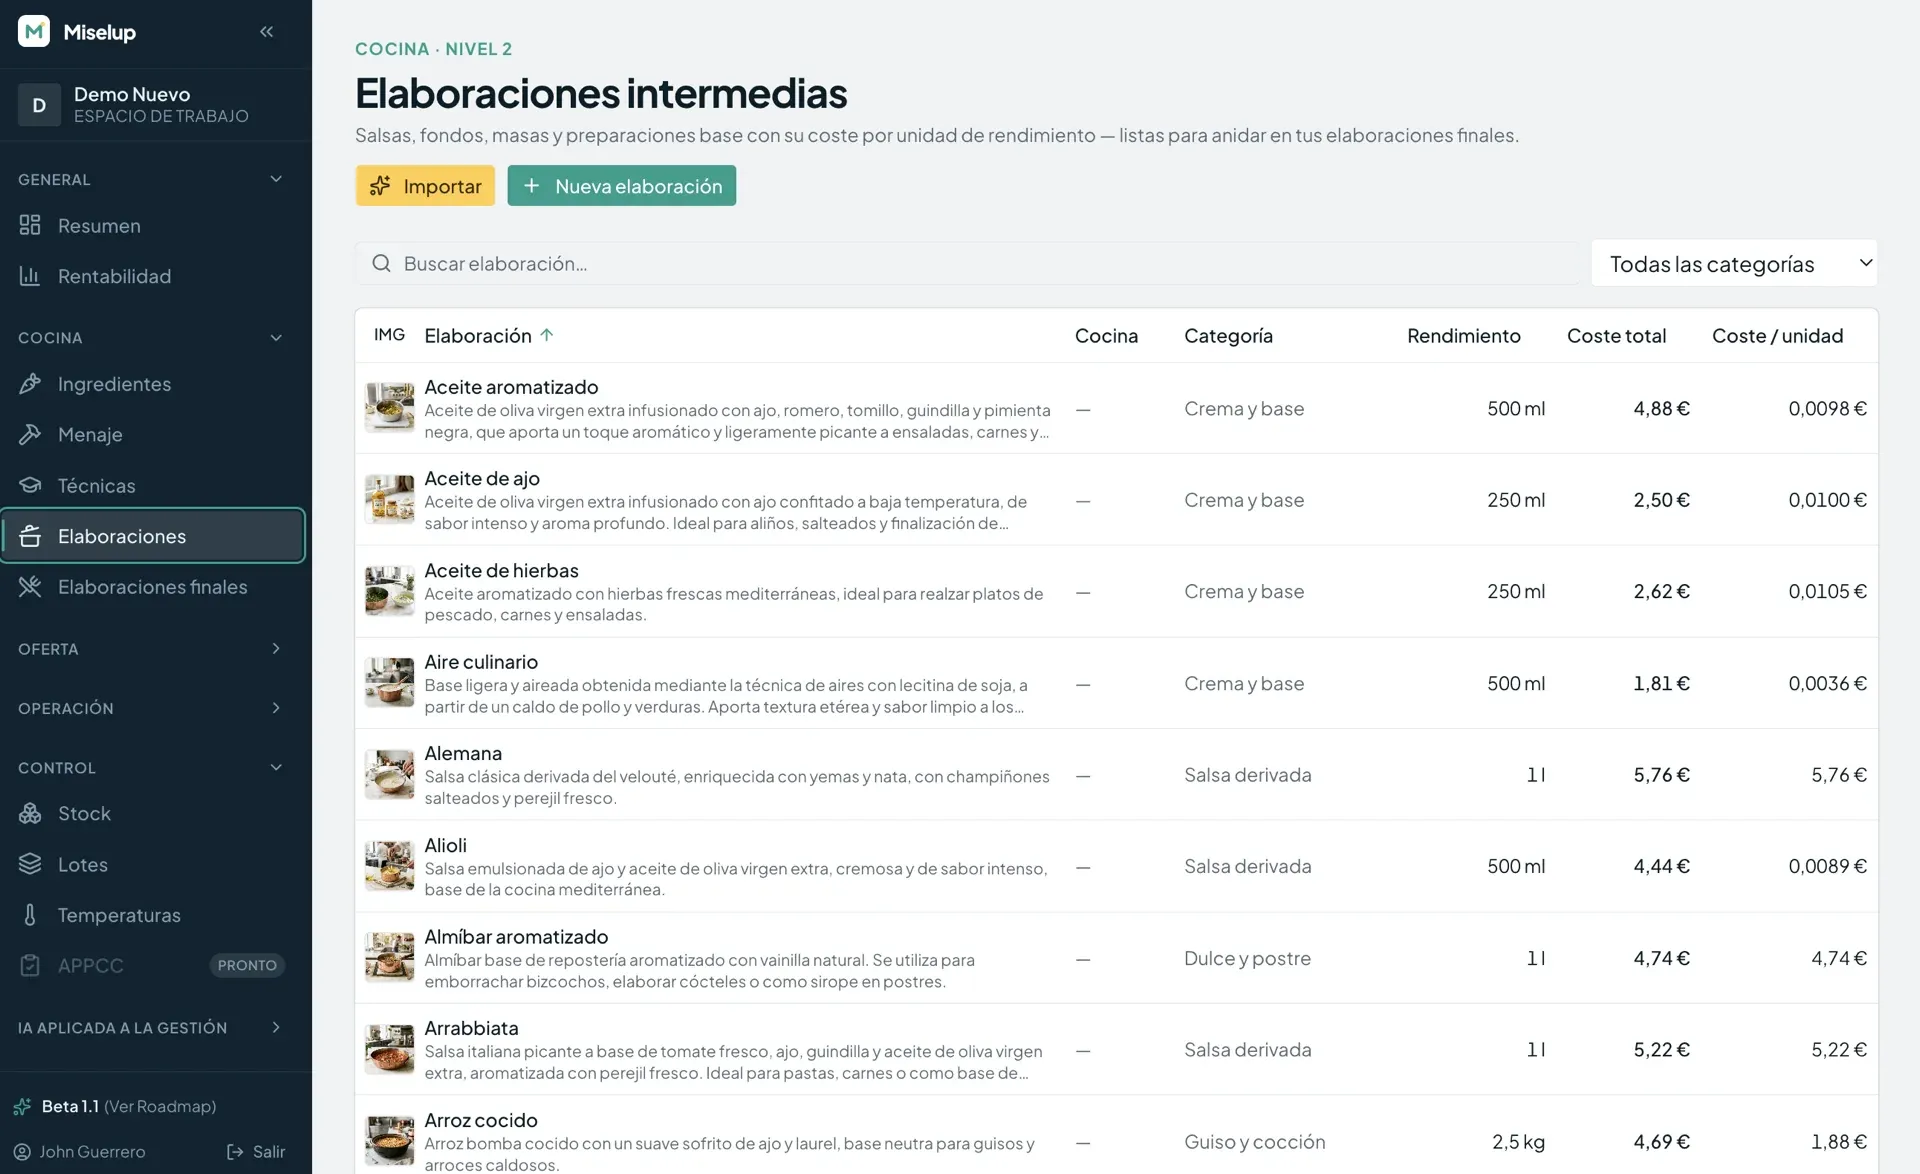
Task: Expand the OFERTA section
Action: pos(276,648)
